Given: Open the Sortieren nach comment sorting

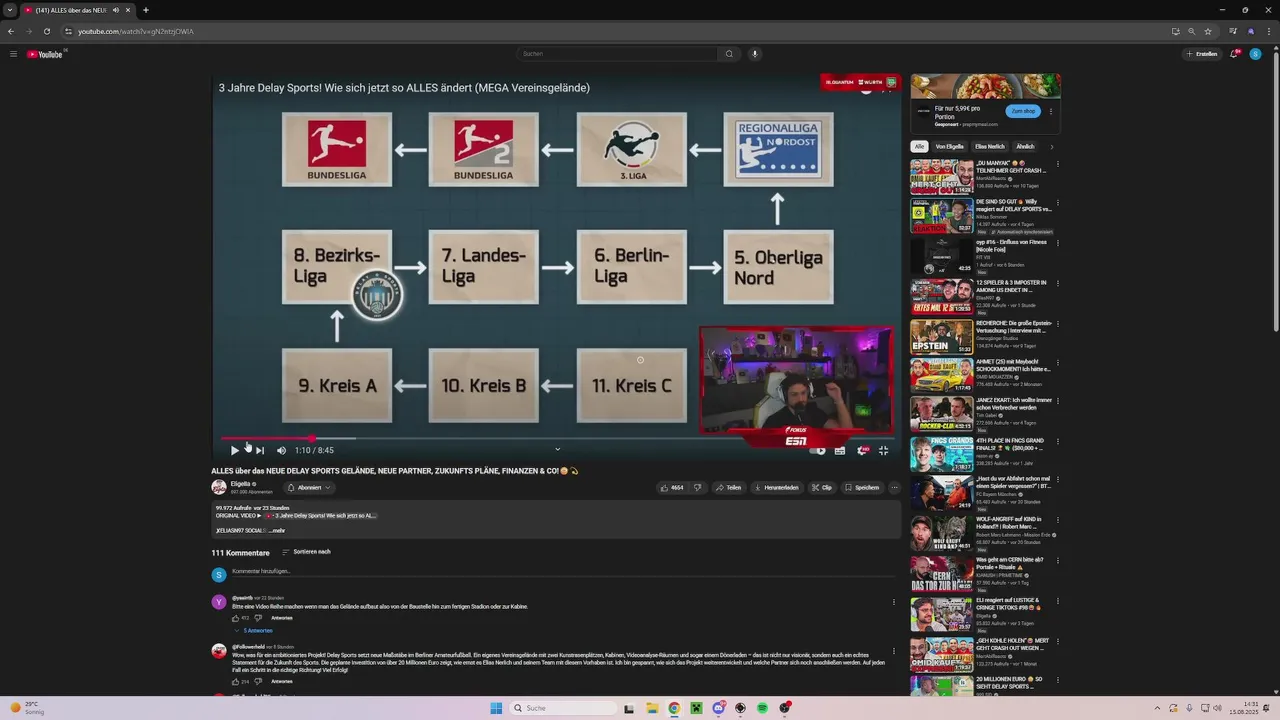Looking at the screenshot, I should click(306, 552).
